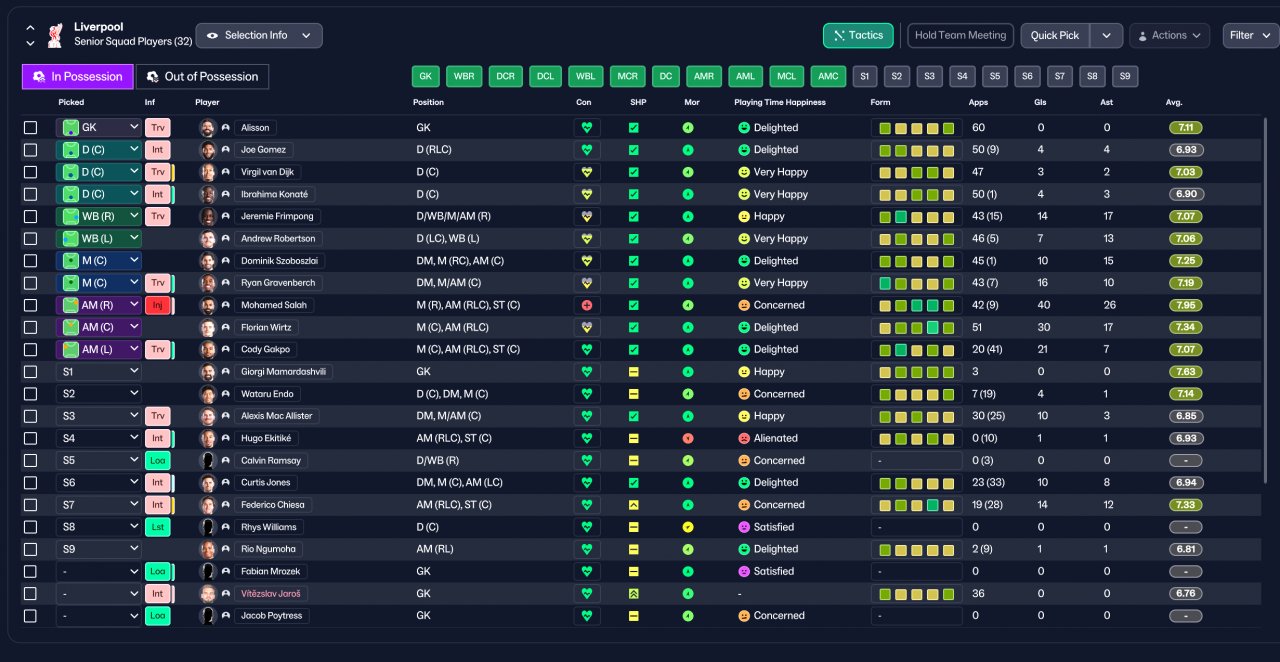The image size is (1280, 662).
Task: Open the Tactics button
Action: [858, 36]
